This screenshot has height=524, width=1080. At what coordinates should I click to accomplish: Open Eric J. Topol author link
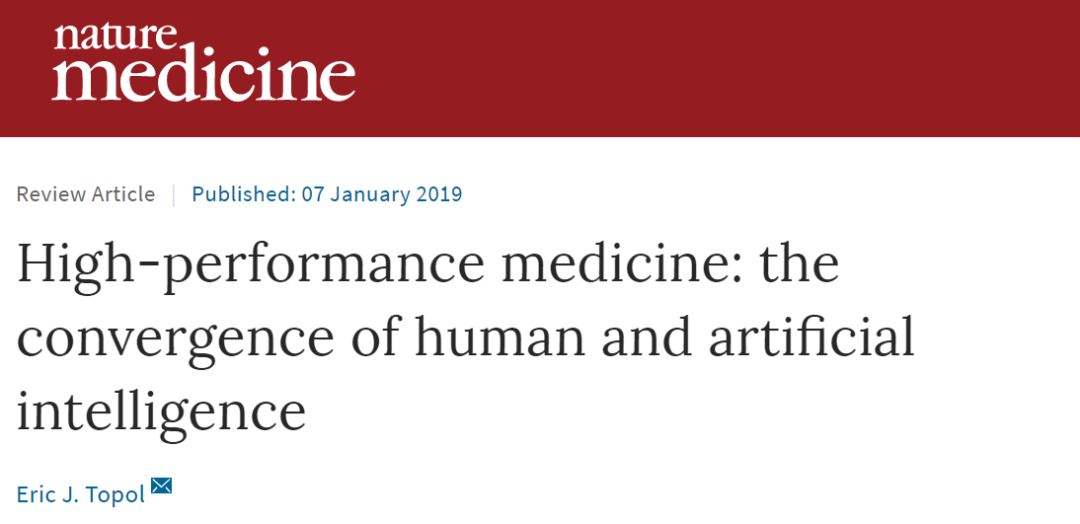pyautogui.click(x=81, y=494)
